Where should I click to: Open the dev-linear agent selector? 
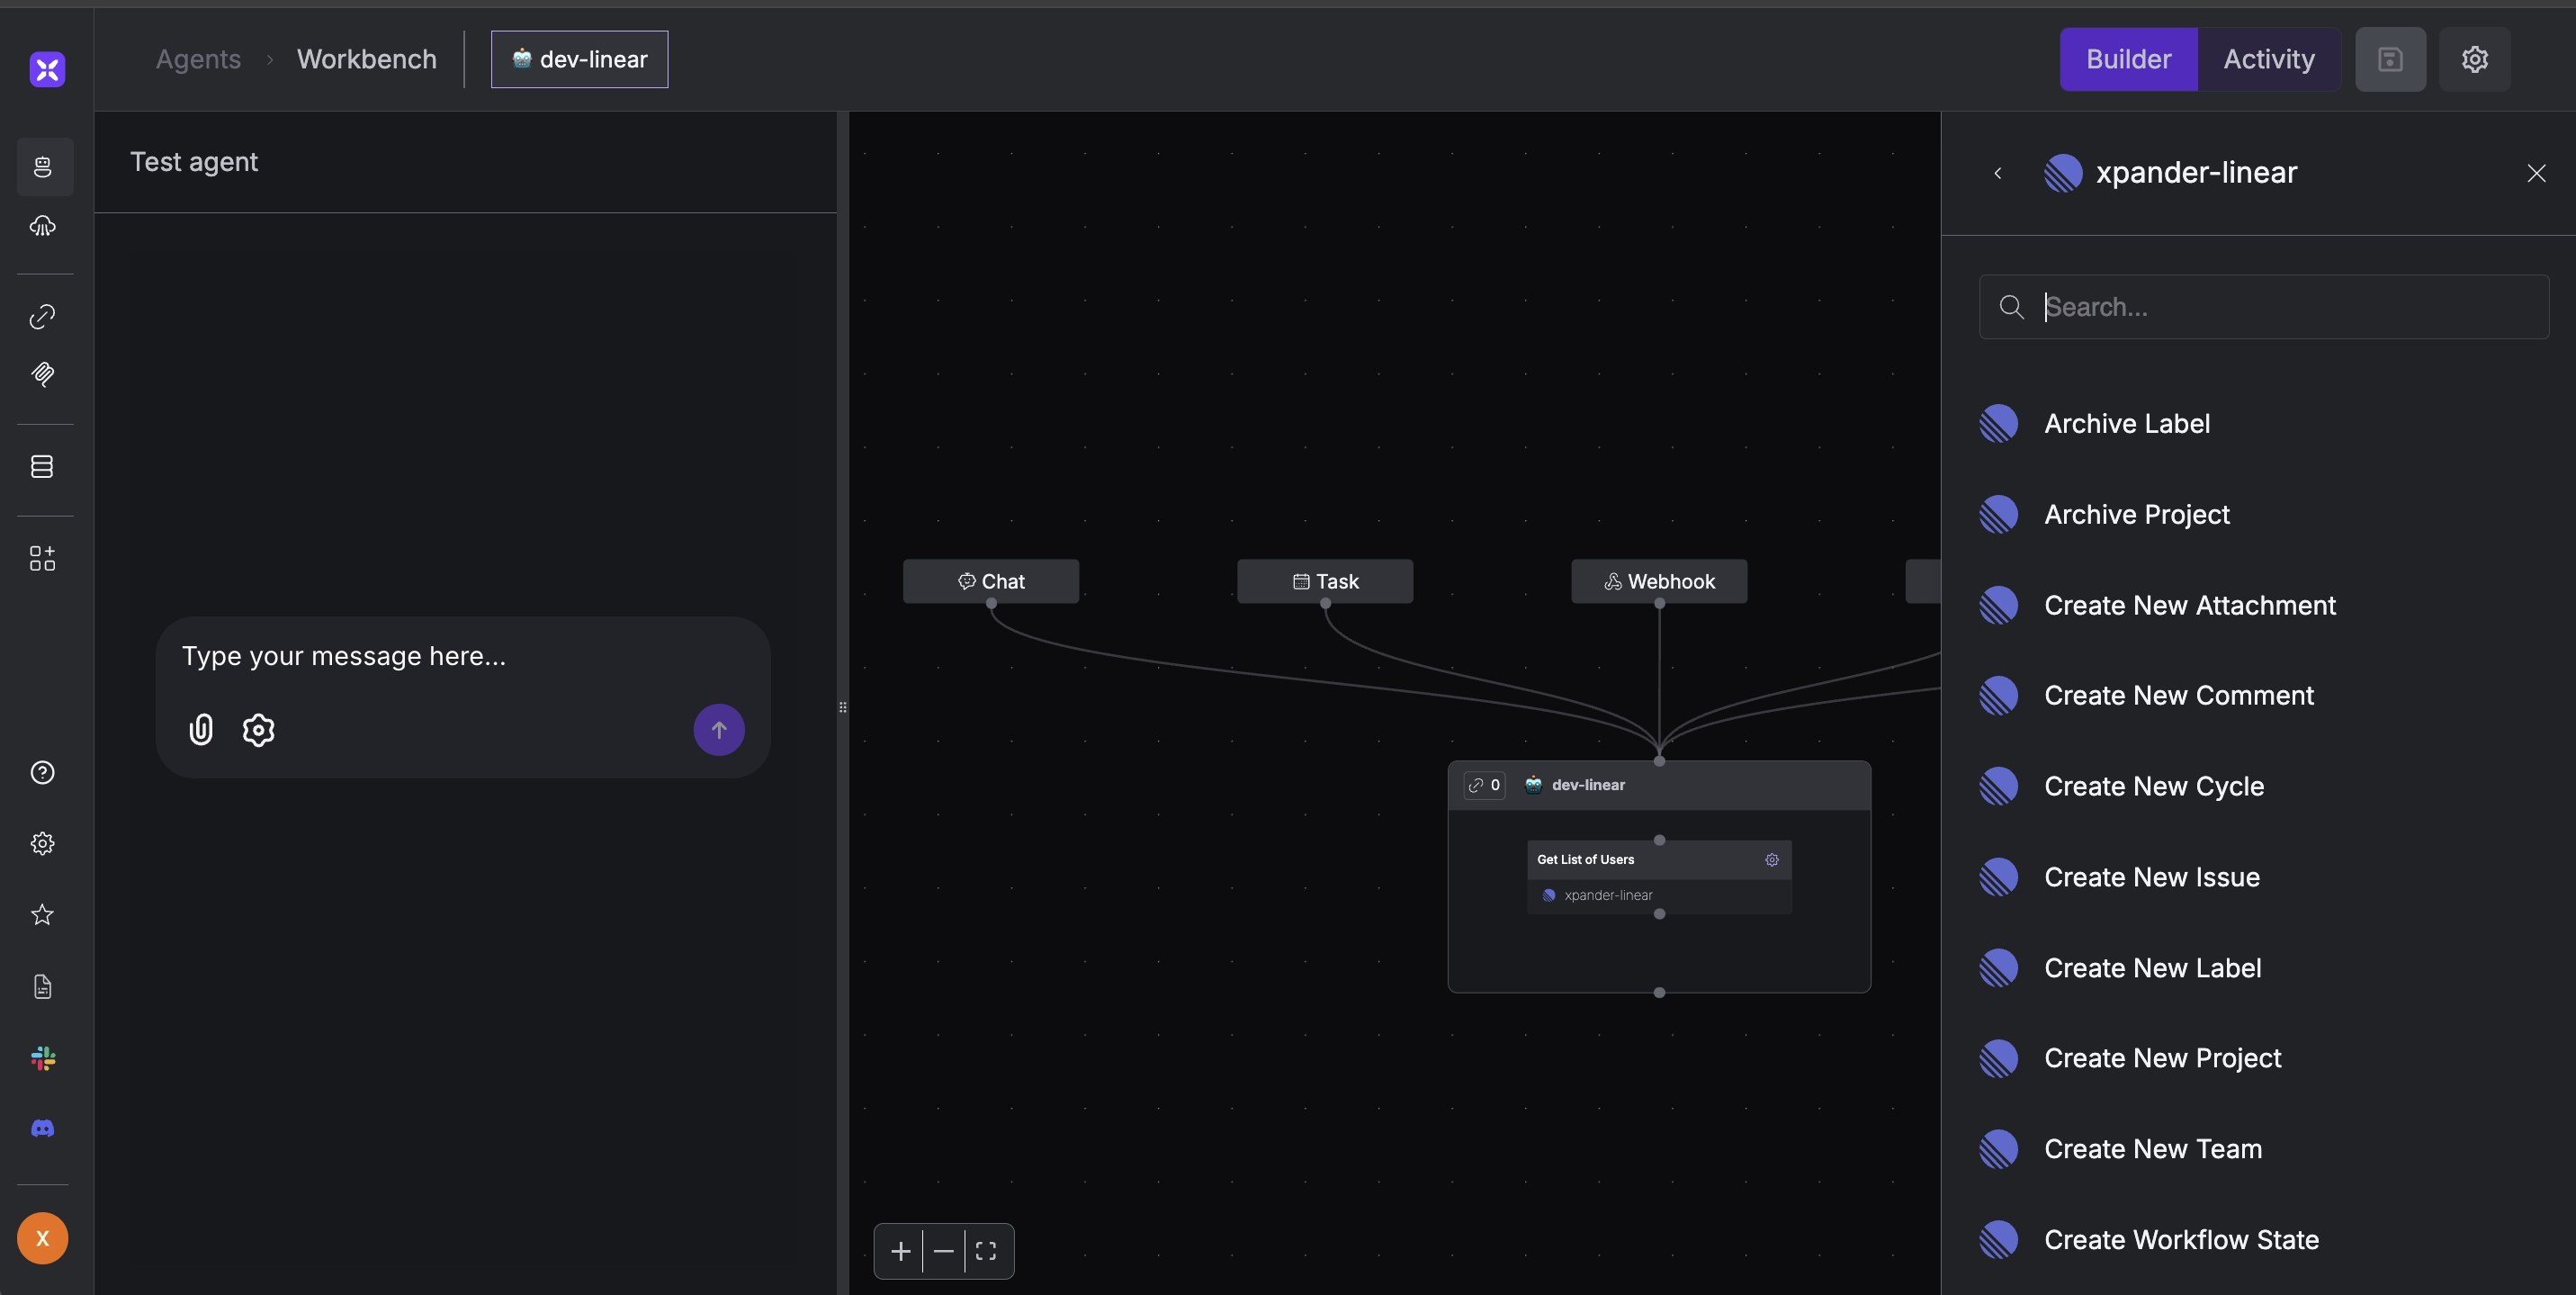coord(579,59)
